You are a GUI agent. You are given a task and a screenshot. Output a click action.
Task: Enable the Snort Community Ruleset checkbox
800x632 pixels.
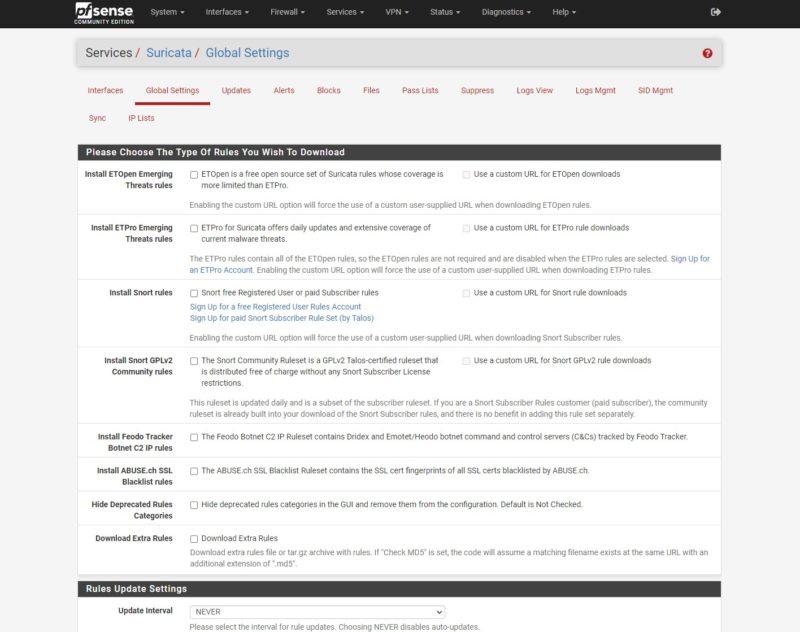(x=194, y=361)
